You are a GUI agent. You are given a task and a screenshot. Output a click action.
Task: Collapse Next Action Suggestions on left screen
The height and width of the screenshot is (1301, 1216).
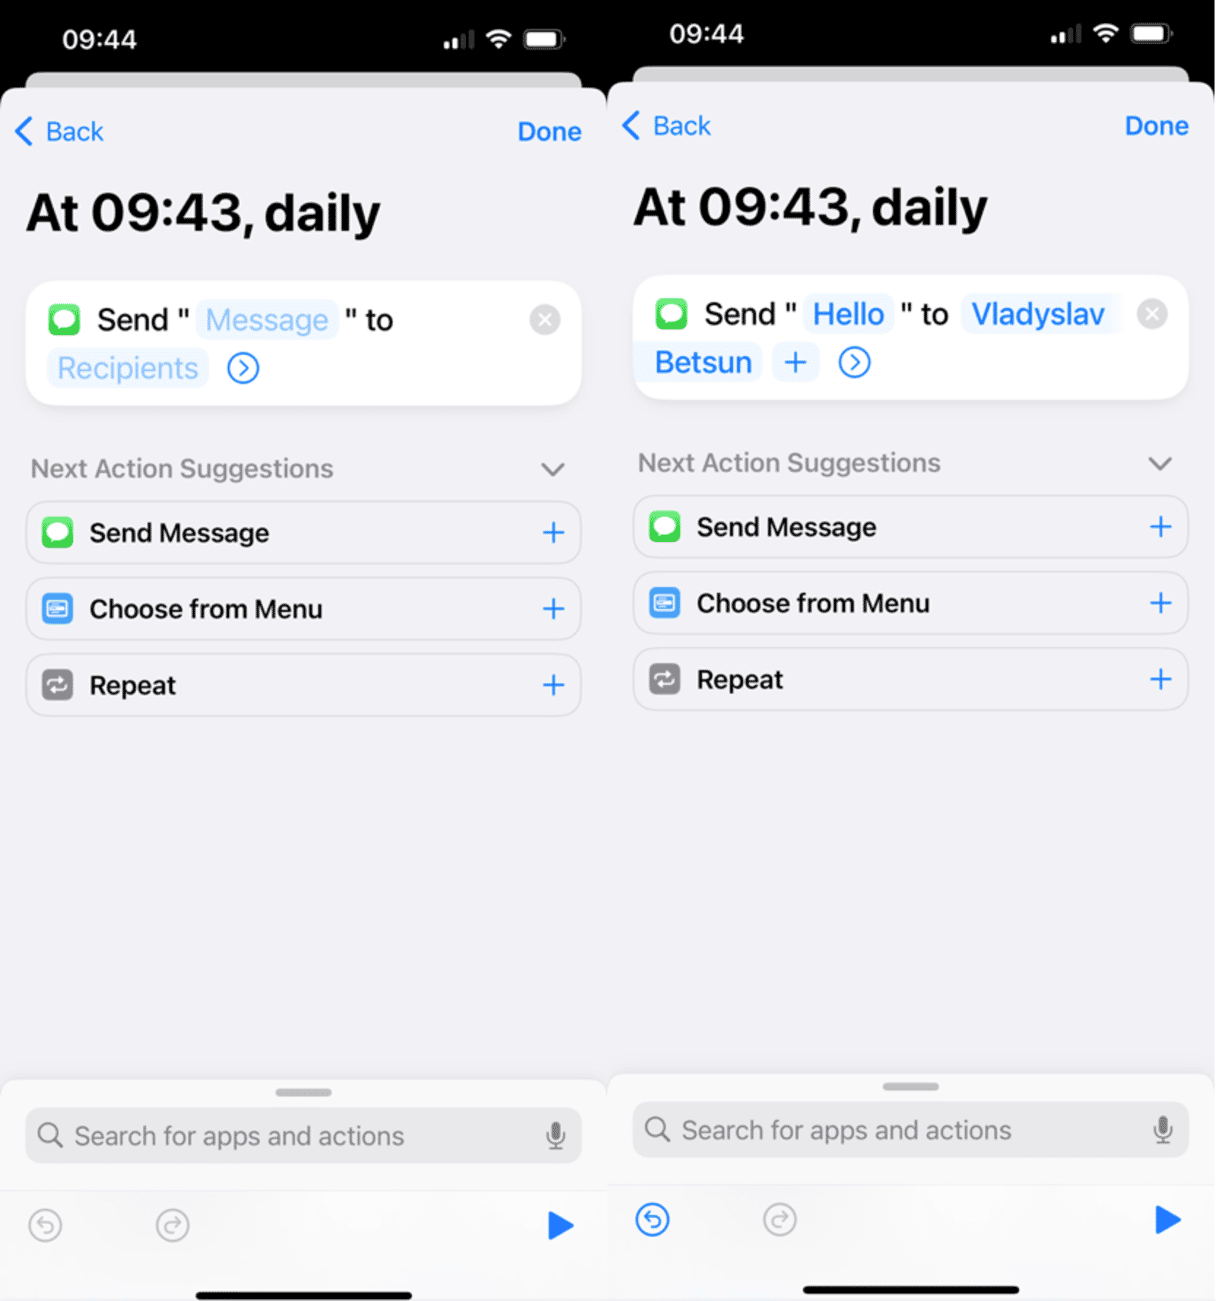[x=553, y=469]
